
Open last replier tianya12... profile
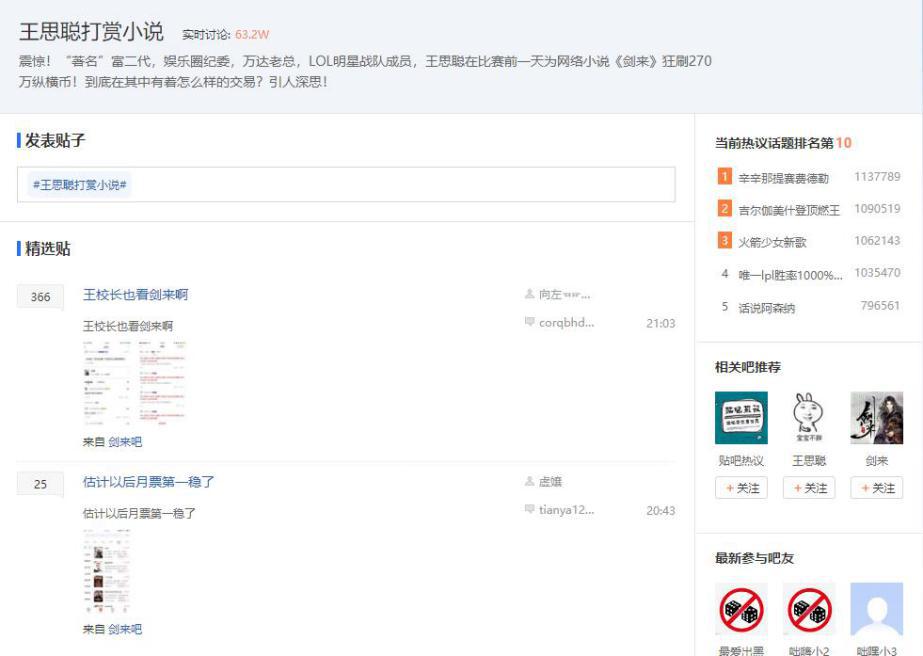[566, 510]
